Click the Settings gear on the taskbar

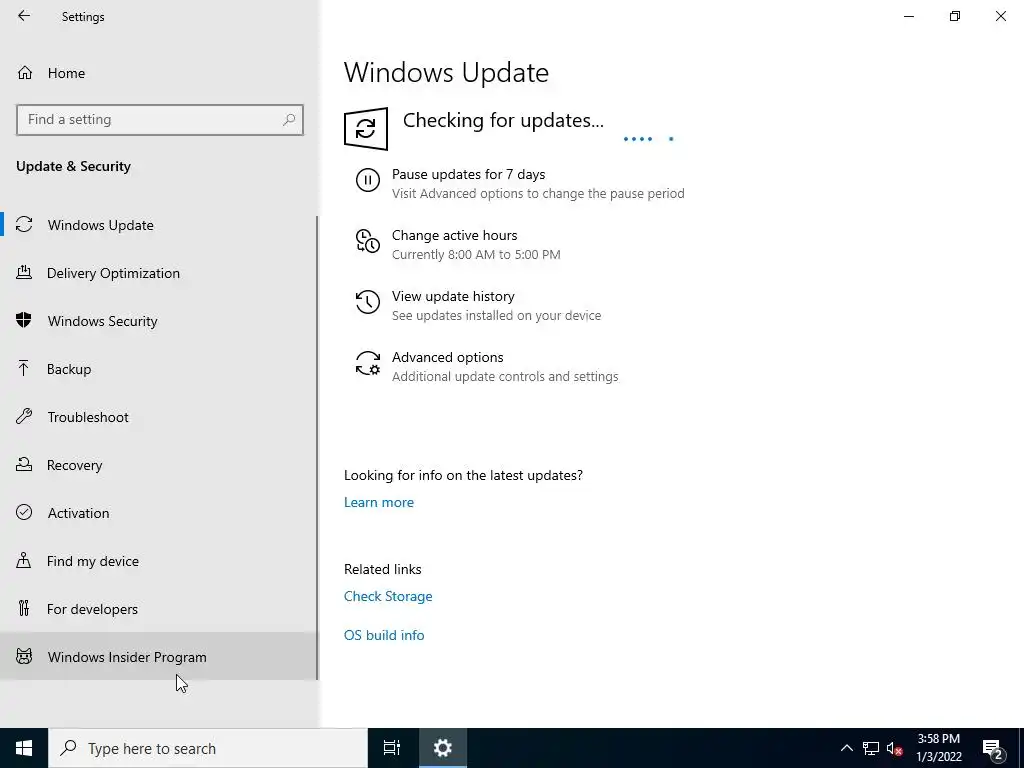click(x=443, y=748)
